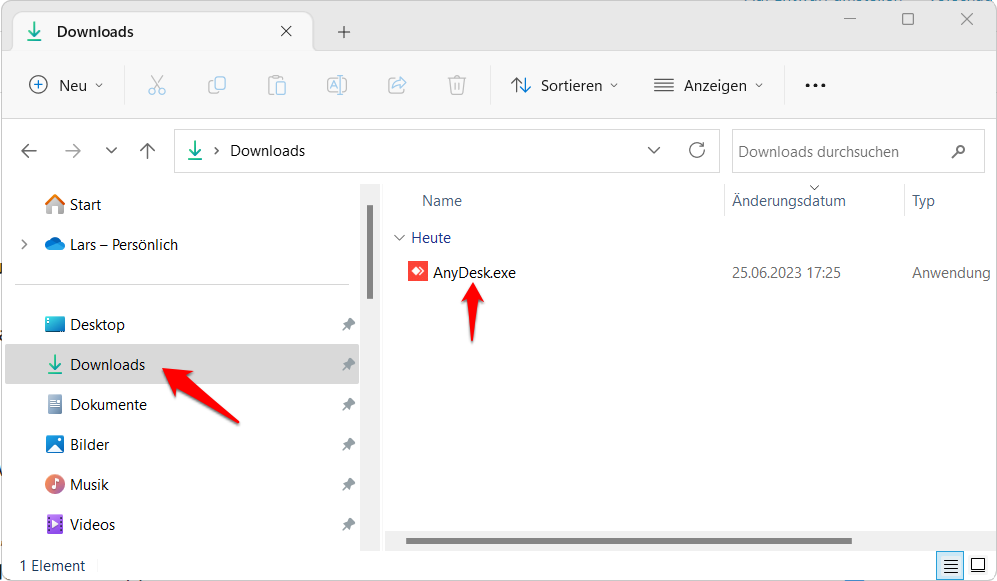Click the Share icon in toolbar
The image size is (997, 581).
397,85
